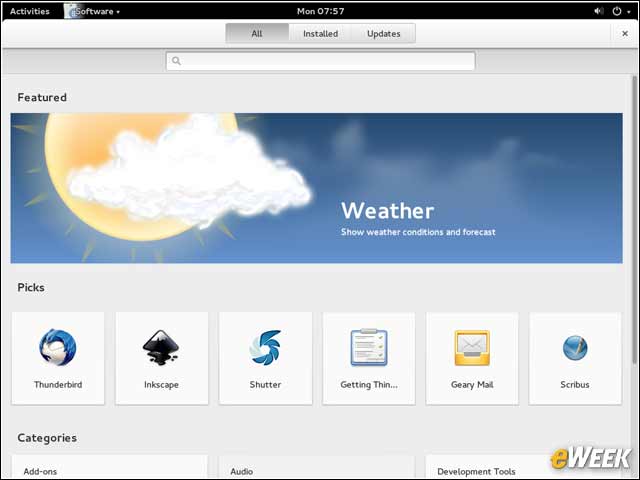Viewport: 640px width, 480px height.
Task: Select the Scribus label text
Action: pyautogui.click(x=575, y=384)
